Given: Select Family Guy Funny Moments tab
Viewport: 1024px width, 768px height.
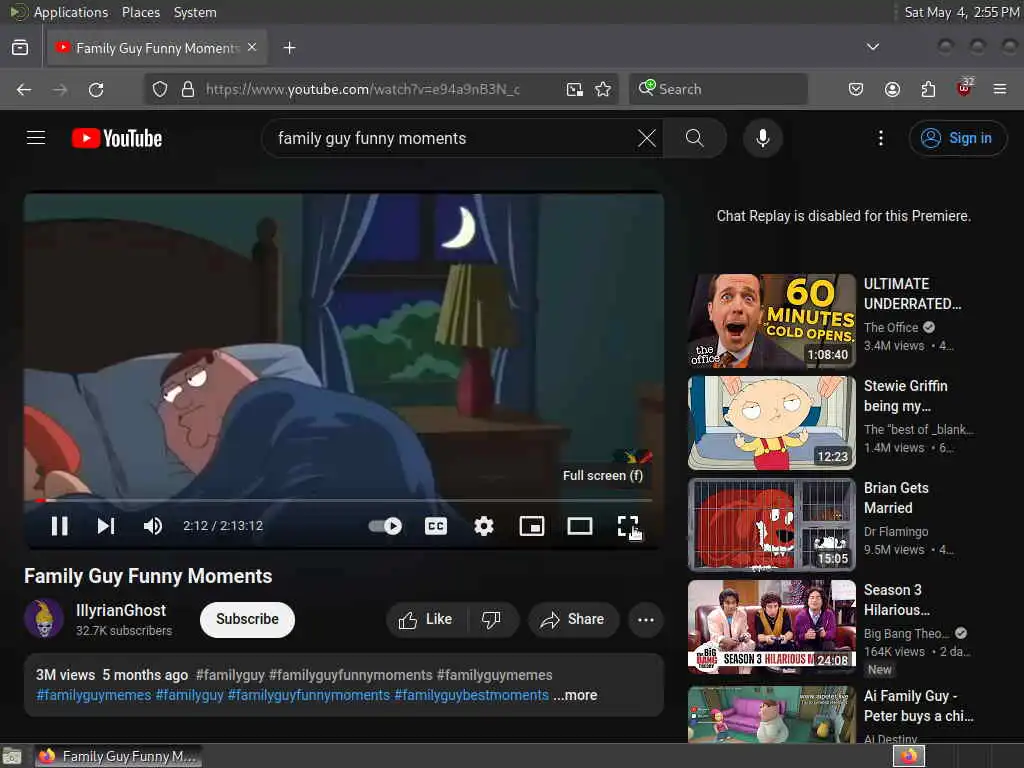Looking at the screenshot, I should pyautogui.click(x=157, y=48).
